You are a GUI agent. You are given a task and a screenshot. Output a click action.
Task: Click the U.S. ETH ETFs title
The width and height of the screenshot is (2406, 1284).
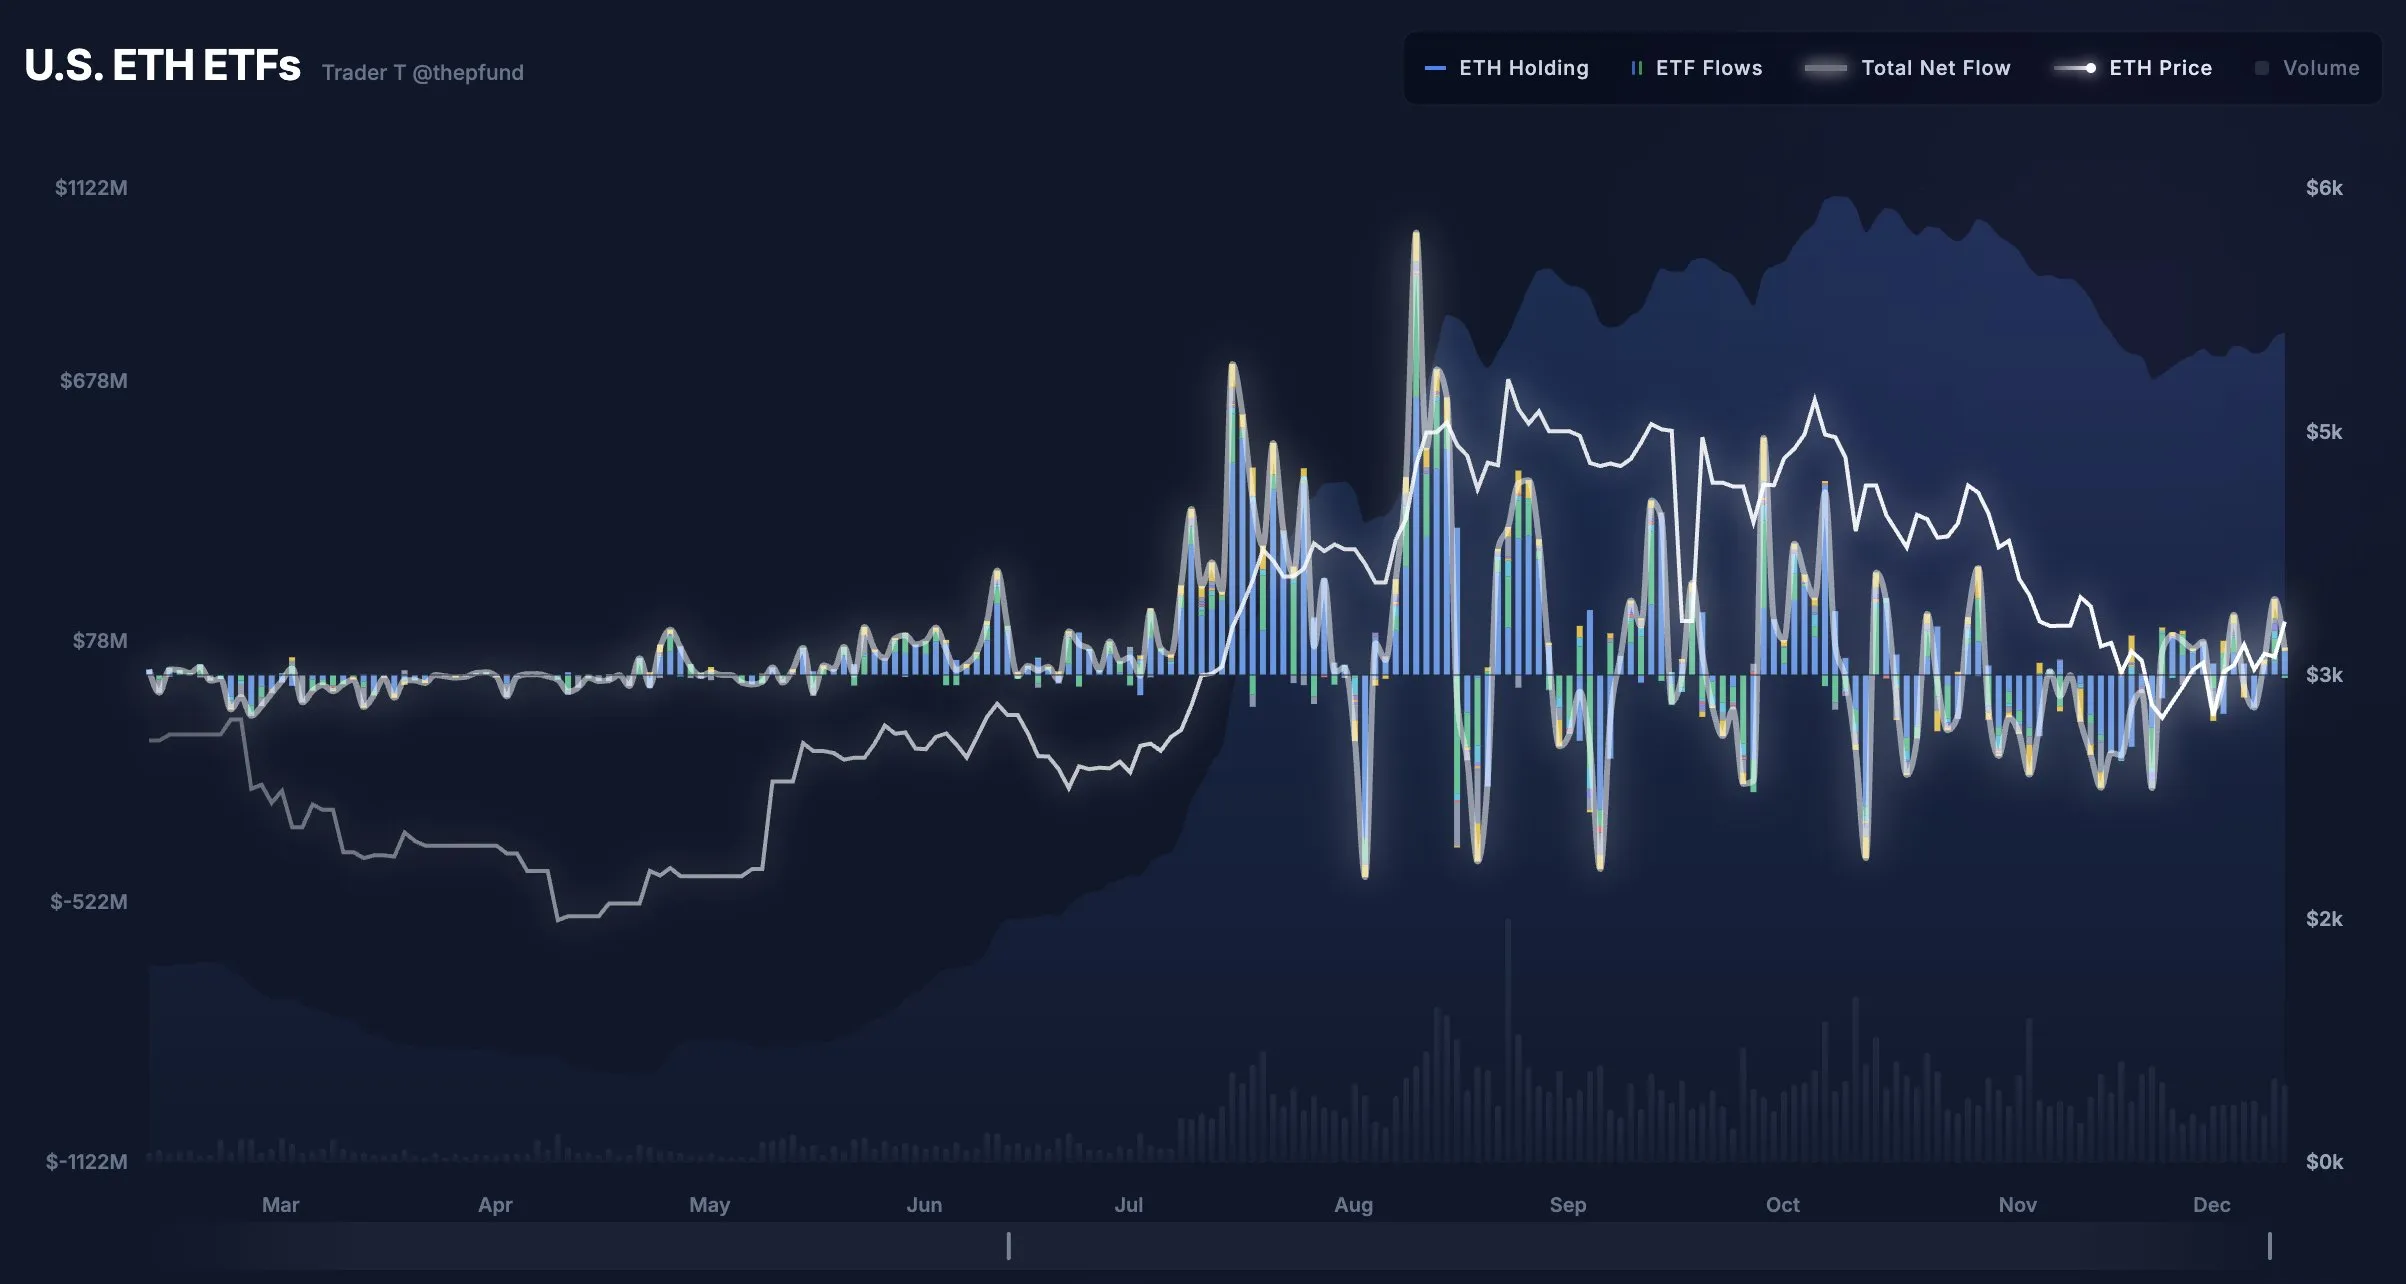162,65
